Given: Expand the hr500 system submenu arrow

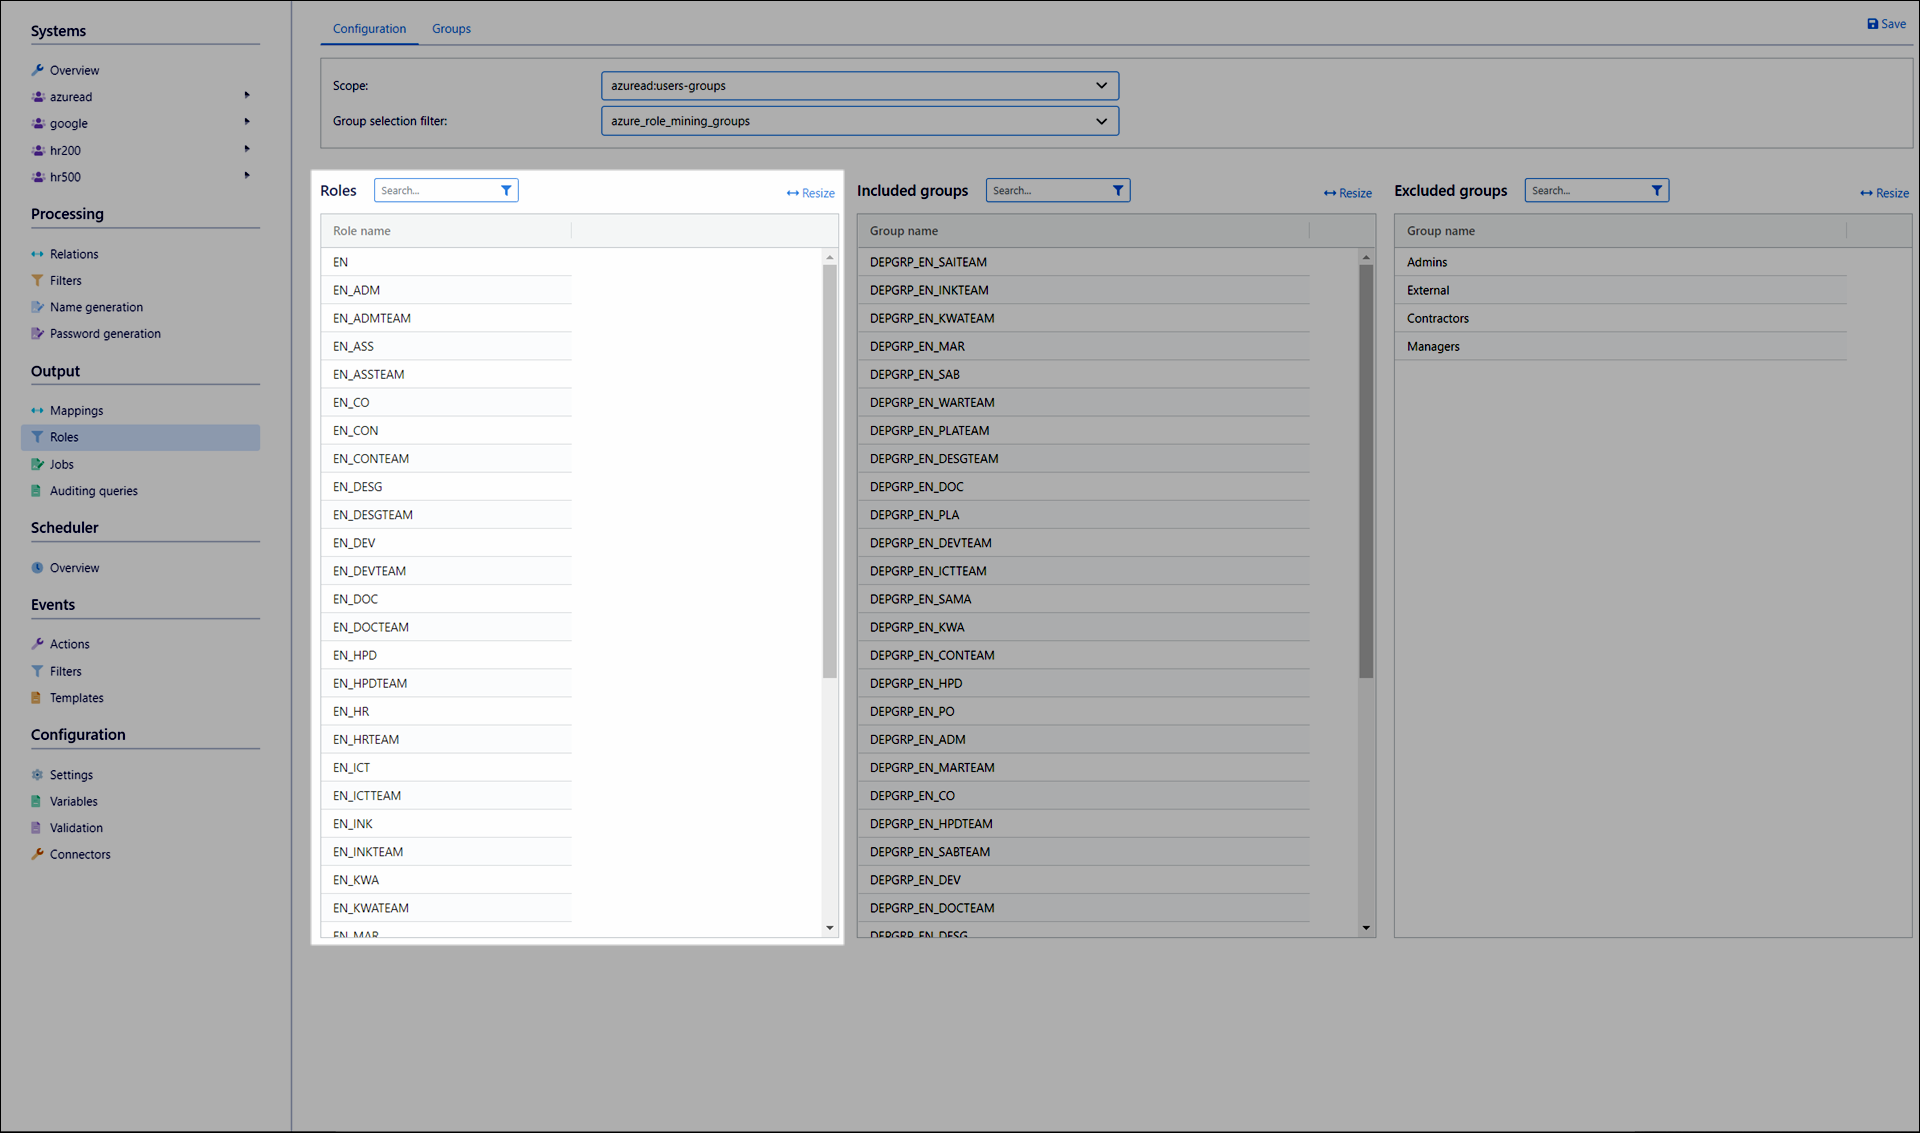Looking at the screenshot, I should coord(247,176).
